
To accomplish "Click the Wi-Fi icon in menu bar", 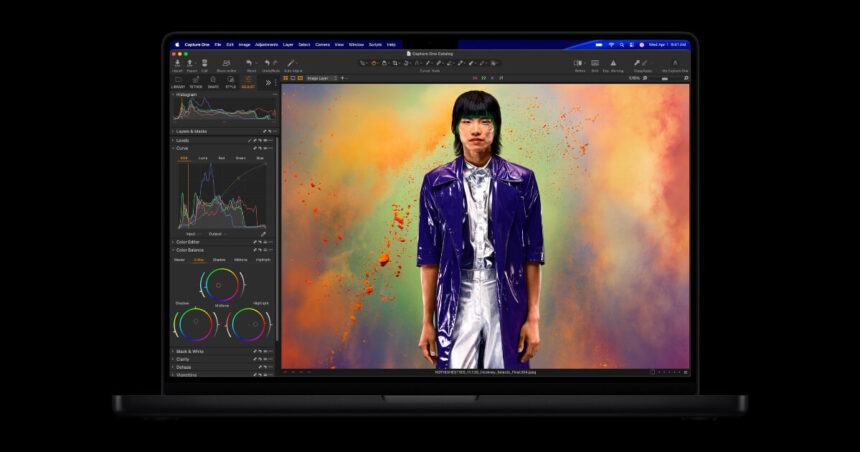I will [x=611, y=44].
